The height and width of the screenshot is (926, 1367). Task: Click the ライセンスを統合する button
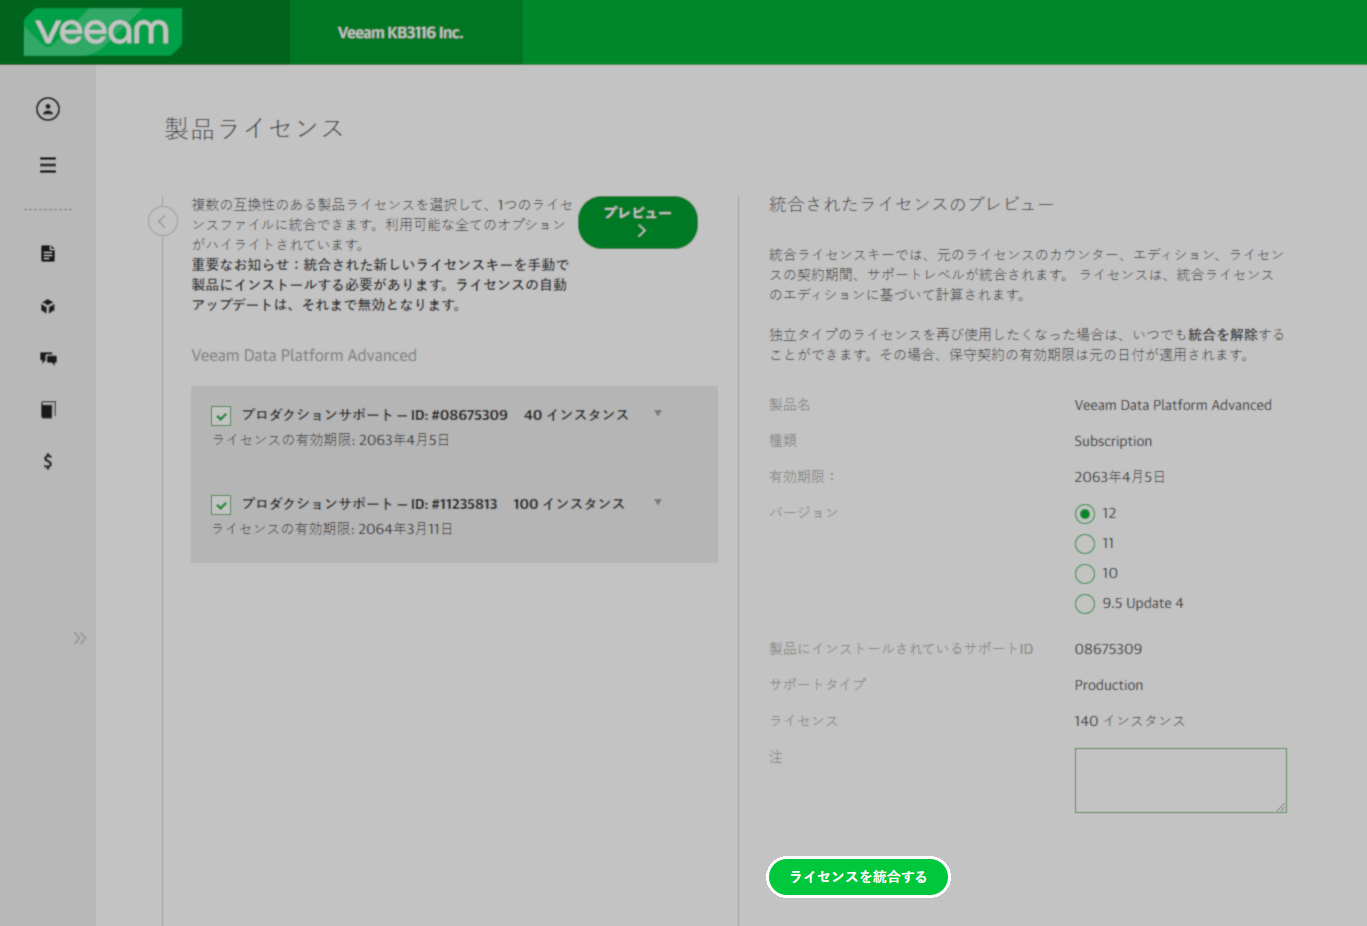[858, 877]
